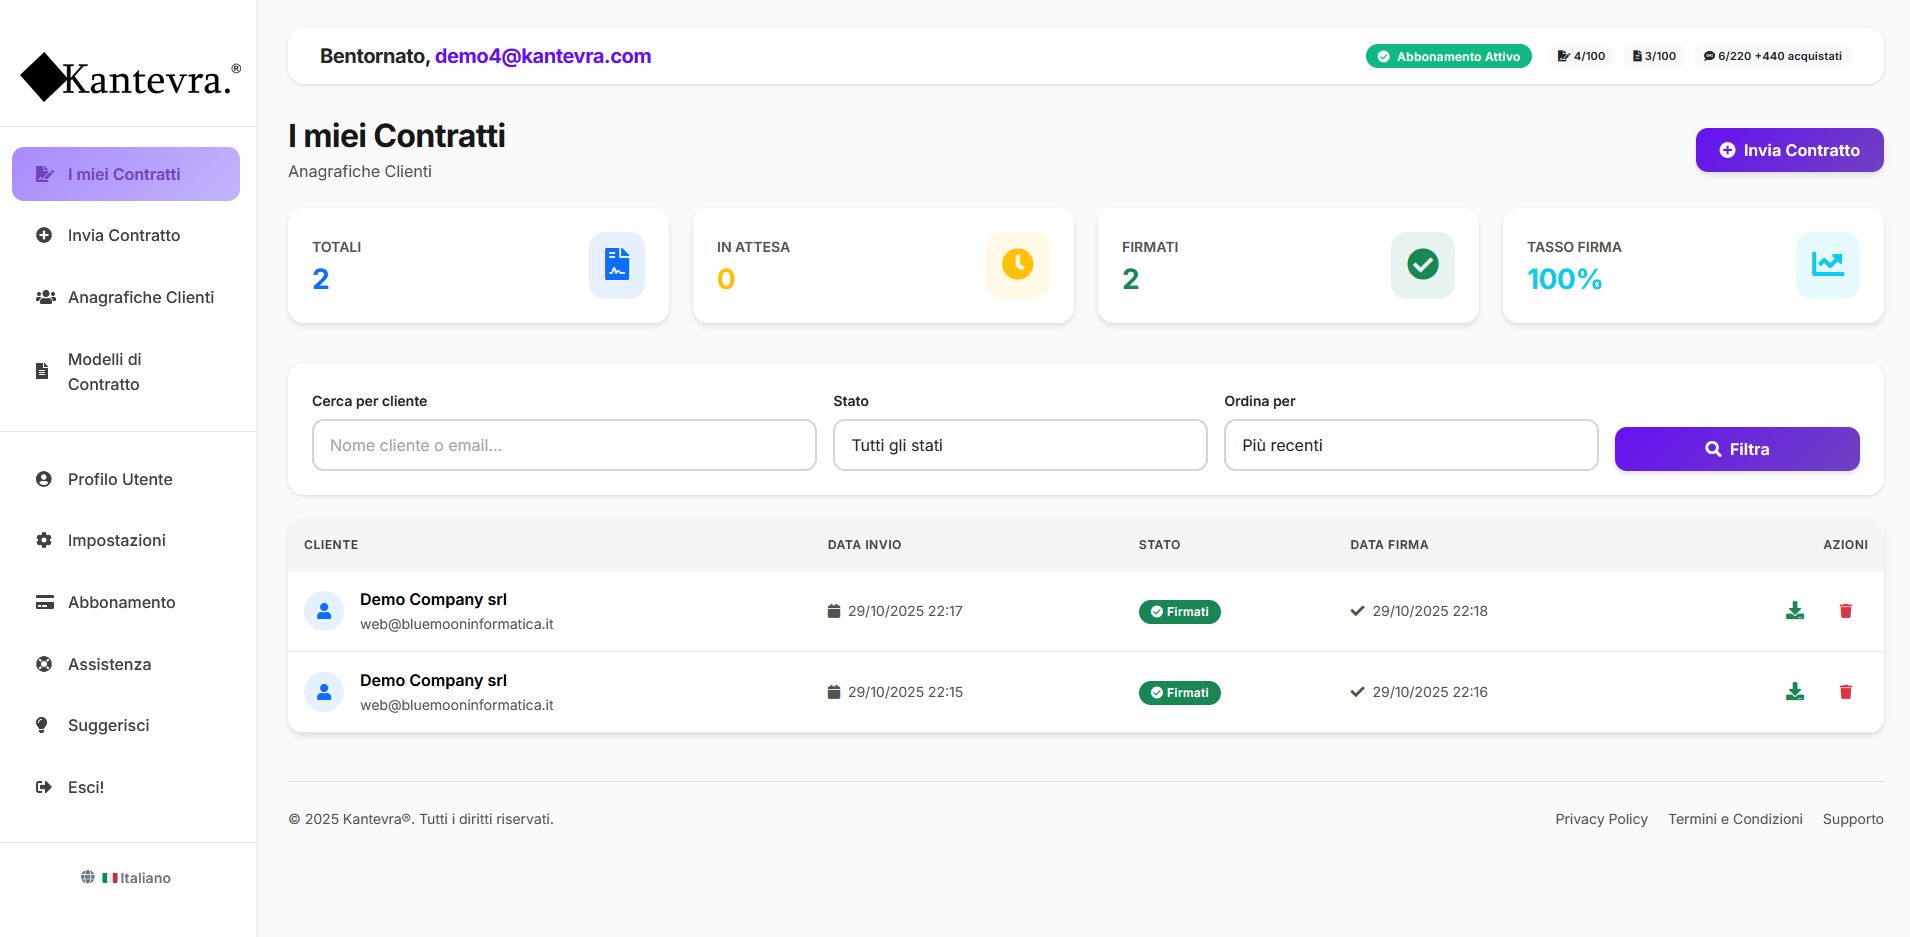Viewport: 1910px width, 937px height.
Task: Click the sign-out icon beside Esci!
Action: pos(44,787)
